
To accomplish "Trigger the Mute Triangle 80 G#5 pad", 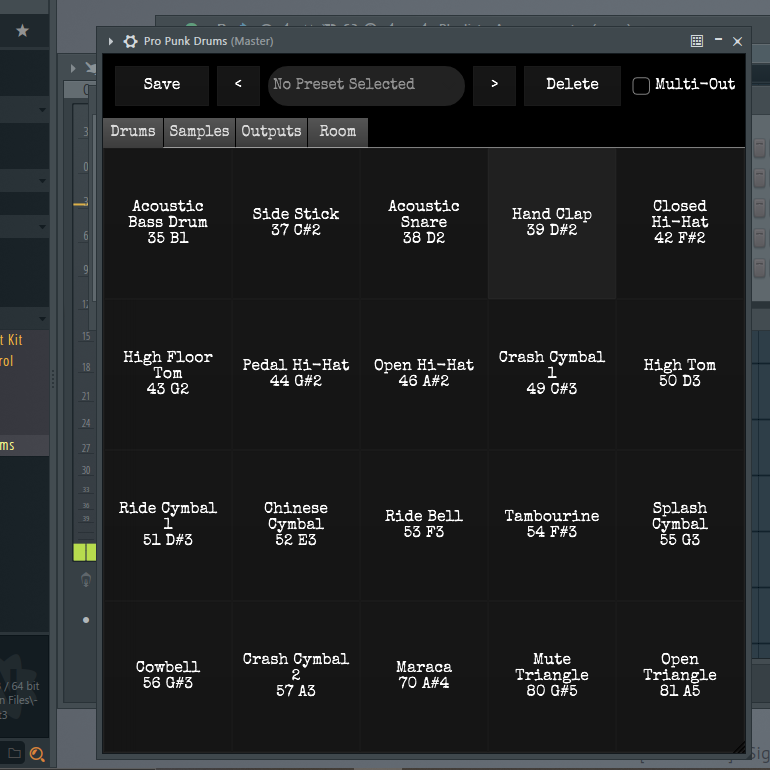I will pos(552,675).
